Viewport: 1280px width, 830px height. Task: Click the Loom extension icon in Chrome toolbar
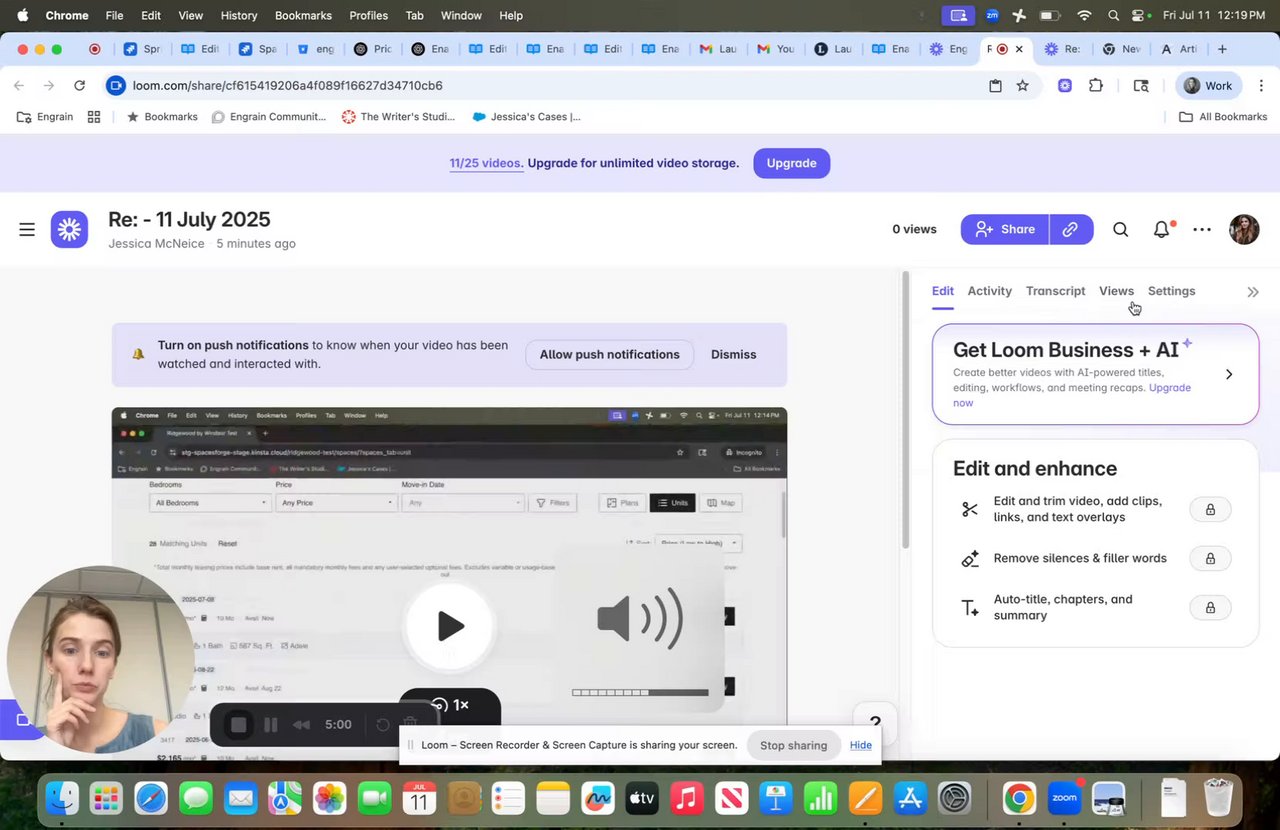[1065, 86]
